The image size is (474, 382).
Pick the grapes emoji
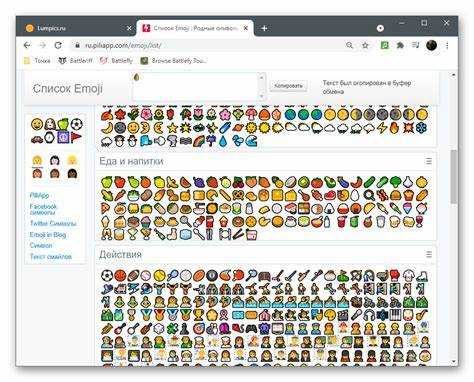pyautogui.click(x=199, y=182)
